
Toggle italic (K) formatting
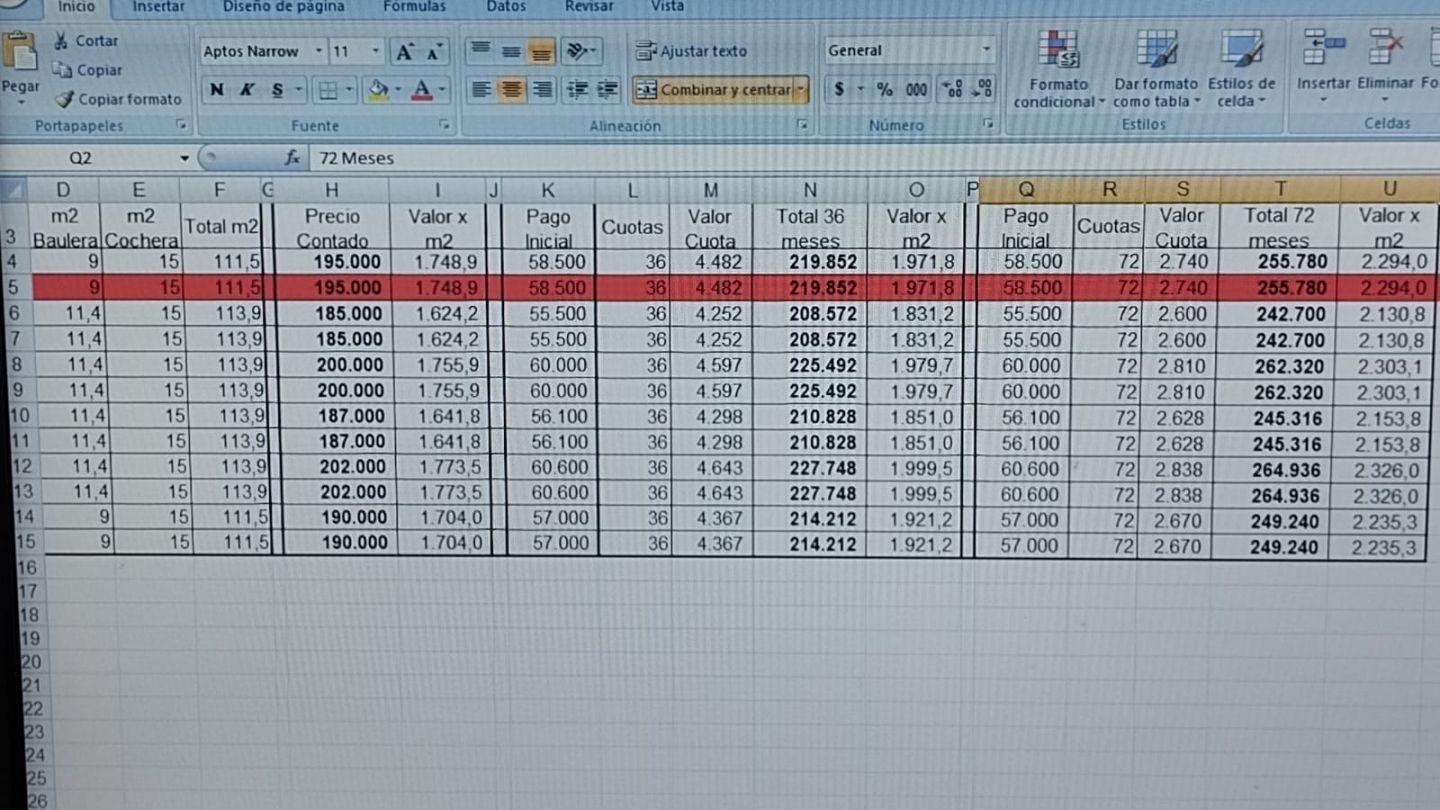(x=247, y=90)
